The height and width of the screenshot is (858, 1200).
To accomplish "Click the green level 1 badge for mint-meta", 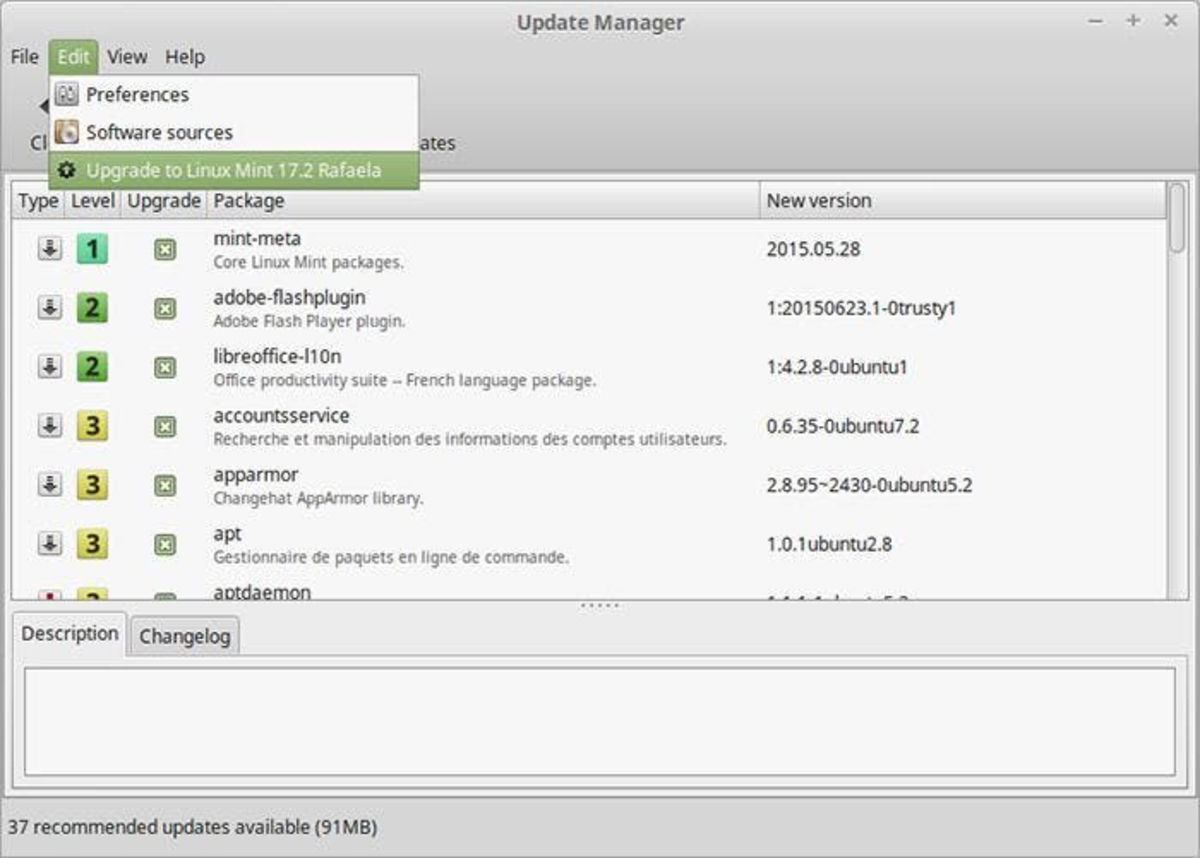I will 92,248.
